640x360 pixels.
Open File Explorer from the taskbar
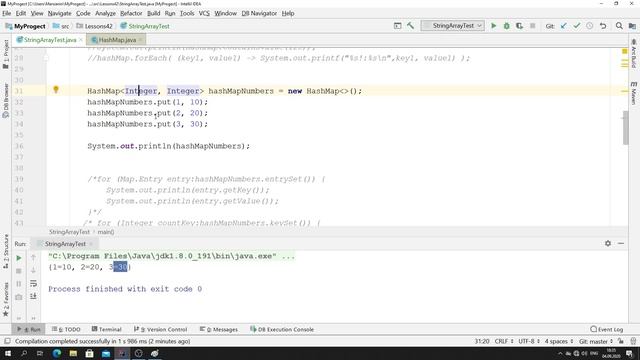[x=73, y=353]
